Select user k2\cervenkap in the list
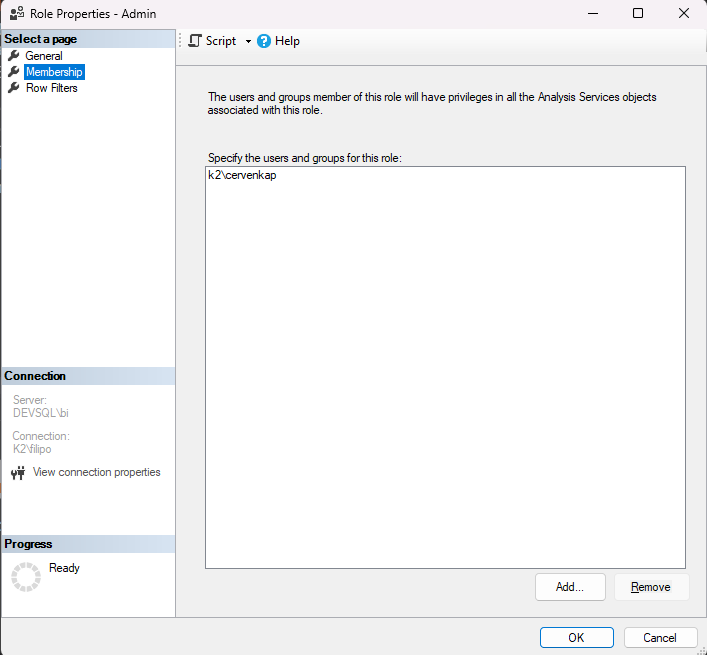Screen dimensions: 707x655 (x=242, y=175)
